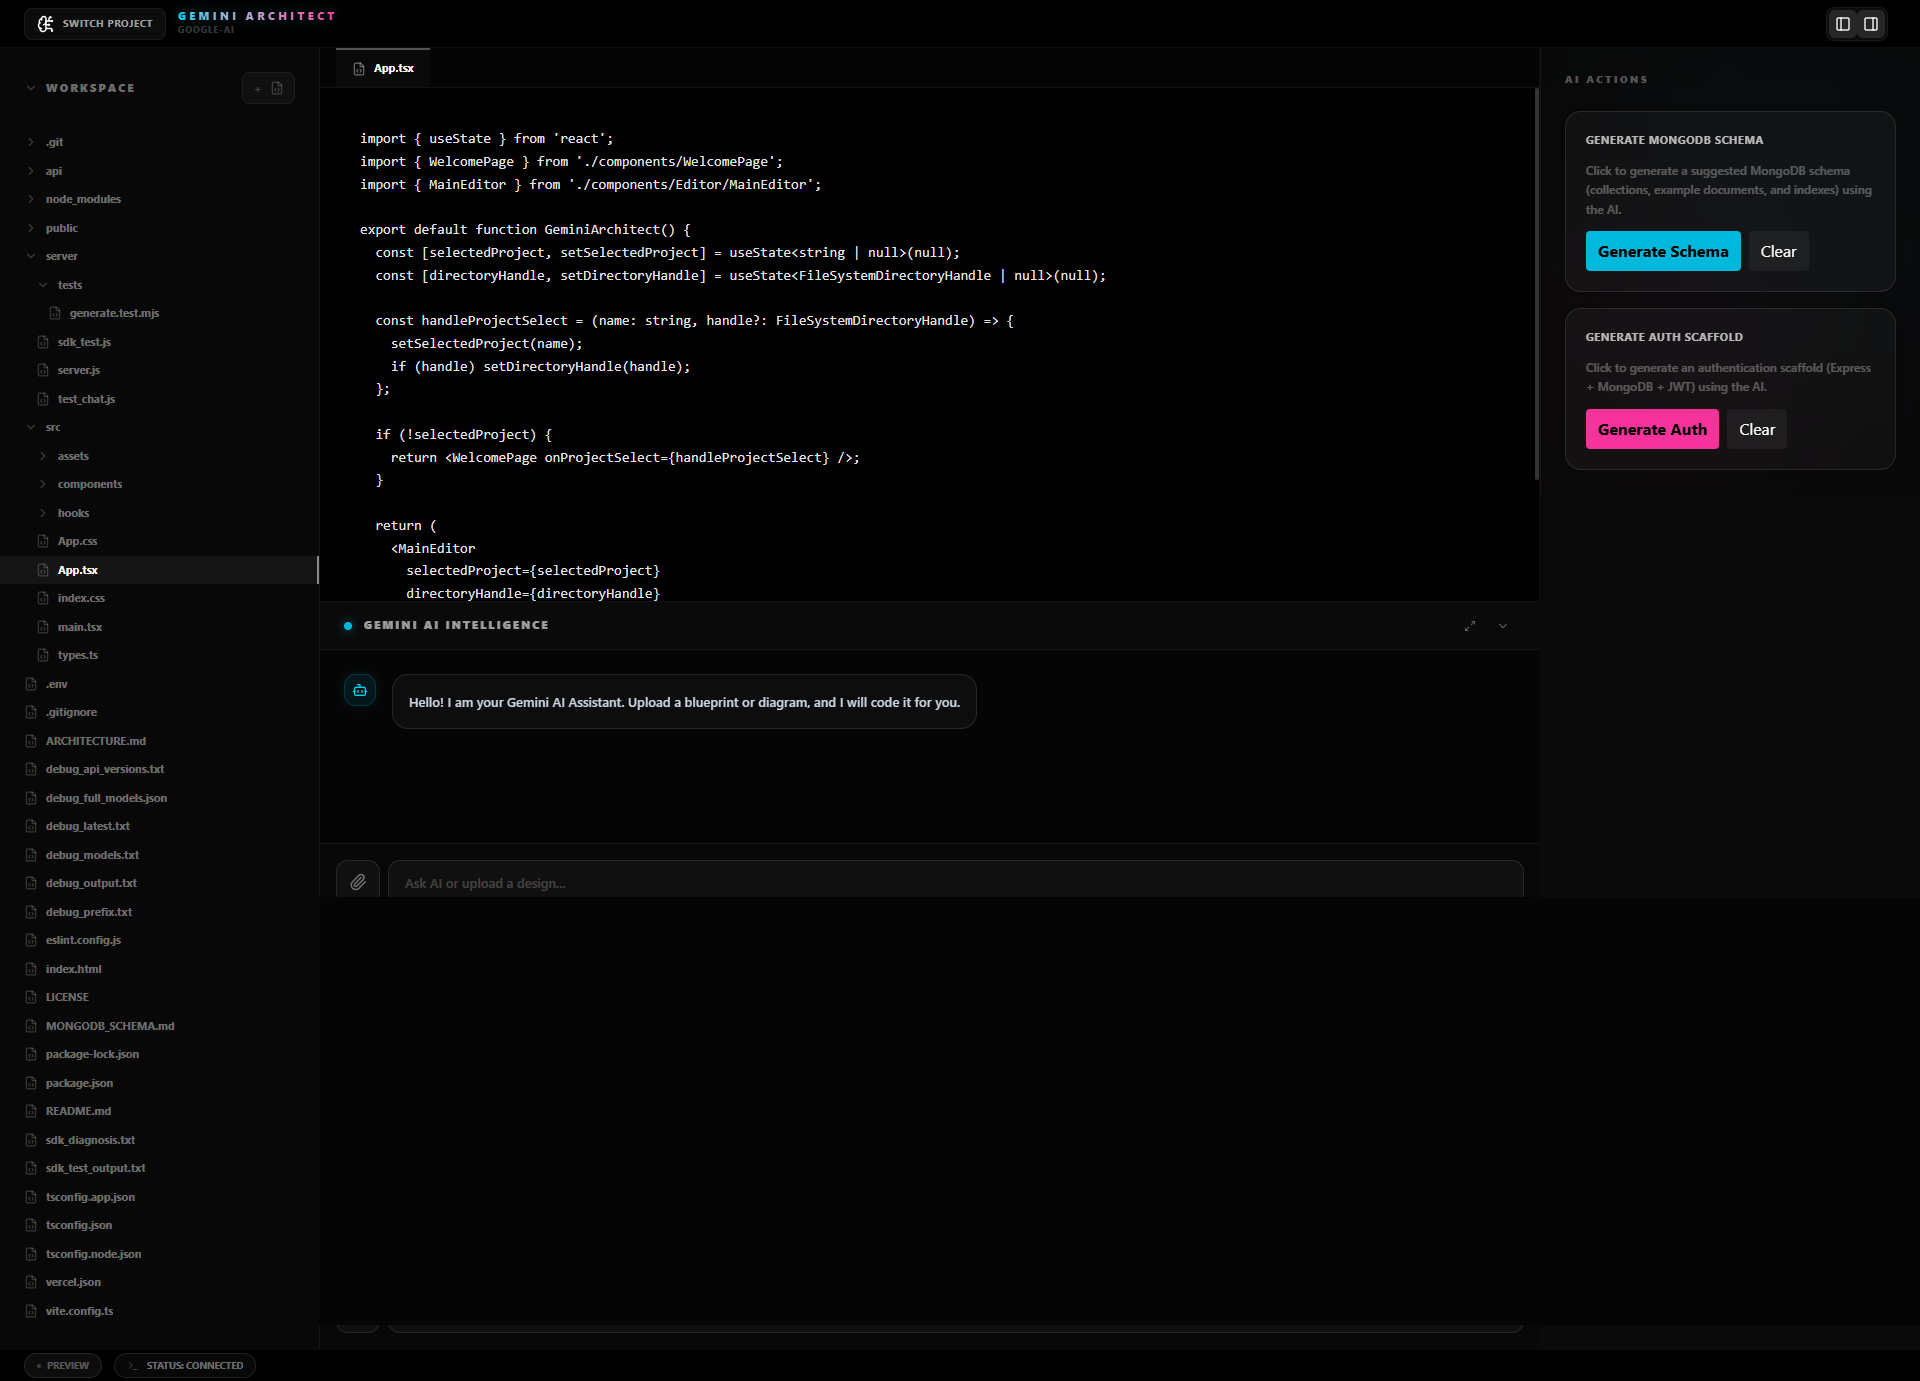Toggle the left sidebar panel icon
Screen dimensions: 1920x1381
pos(1842,24)
